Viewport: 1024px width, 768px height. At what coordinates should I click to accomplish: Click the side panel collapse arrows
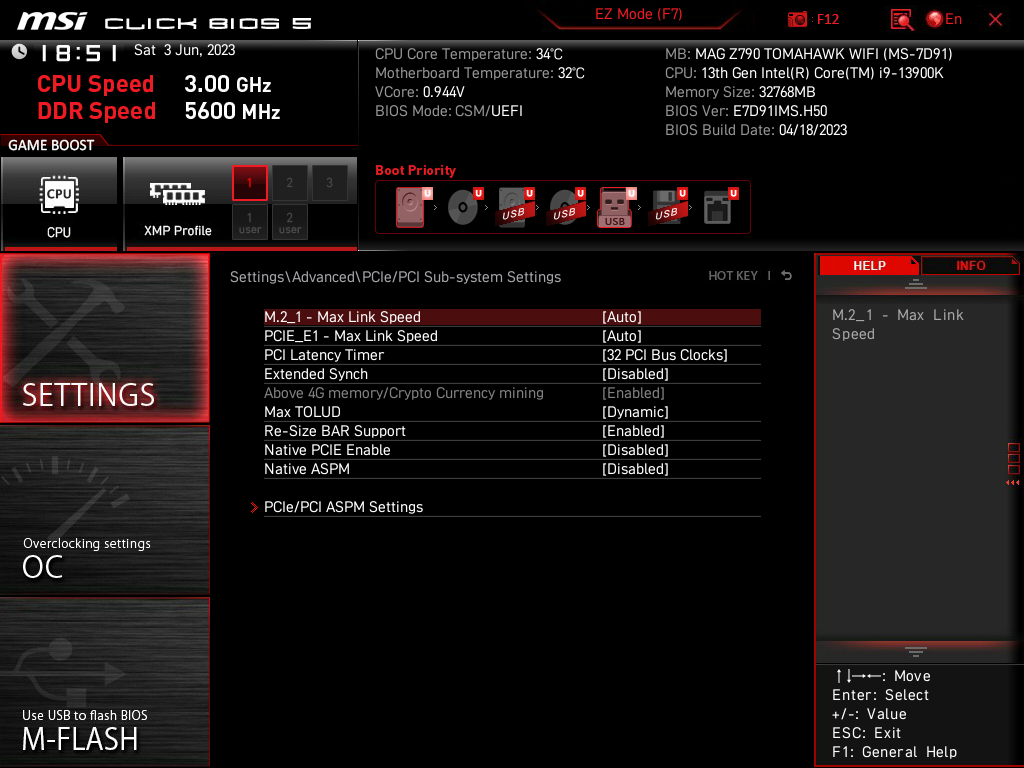[1012, 483]
